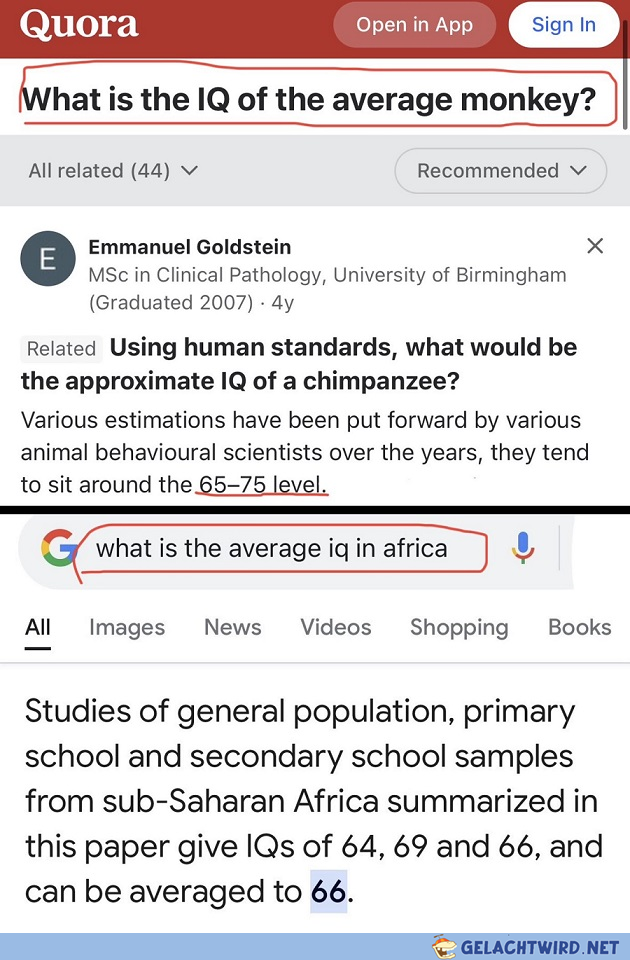Open the related chimpanzee question link
630x960 pixels.
(299, 364)
